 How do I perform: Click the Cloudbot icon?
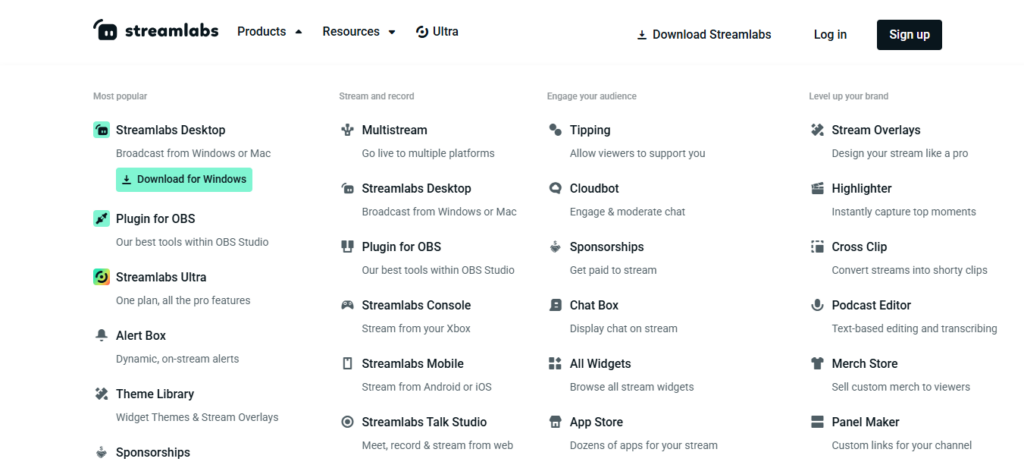[555, 188]
